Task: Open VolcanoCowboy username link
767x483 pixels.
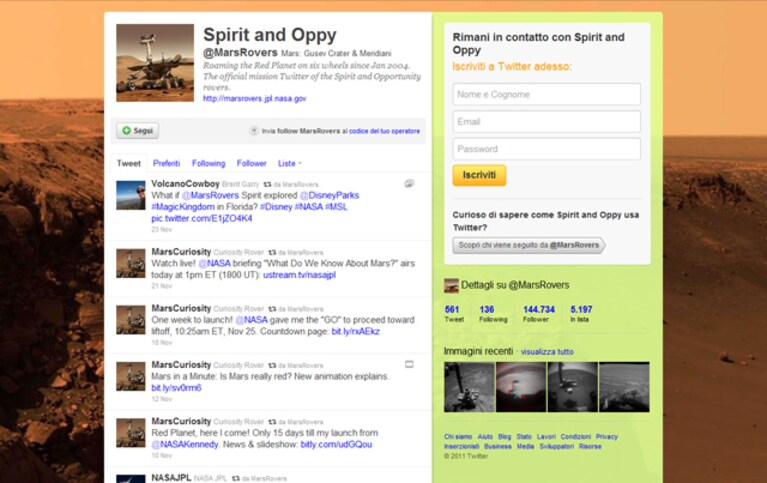Action: click(x=185, y=184)
